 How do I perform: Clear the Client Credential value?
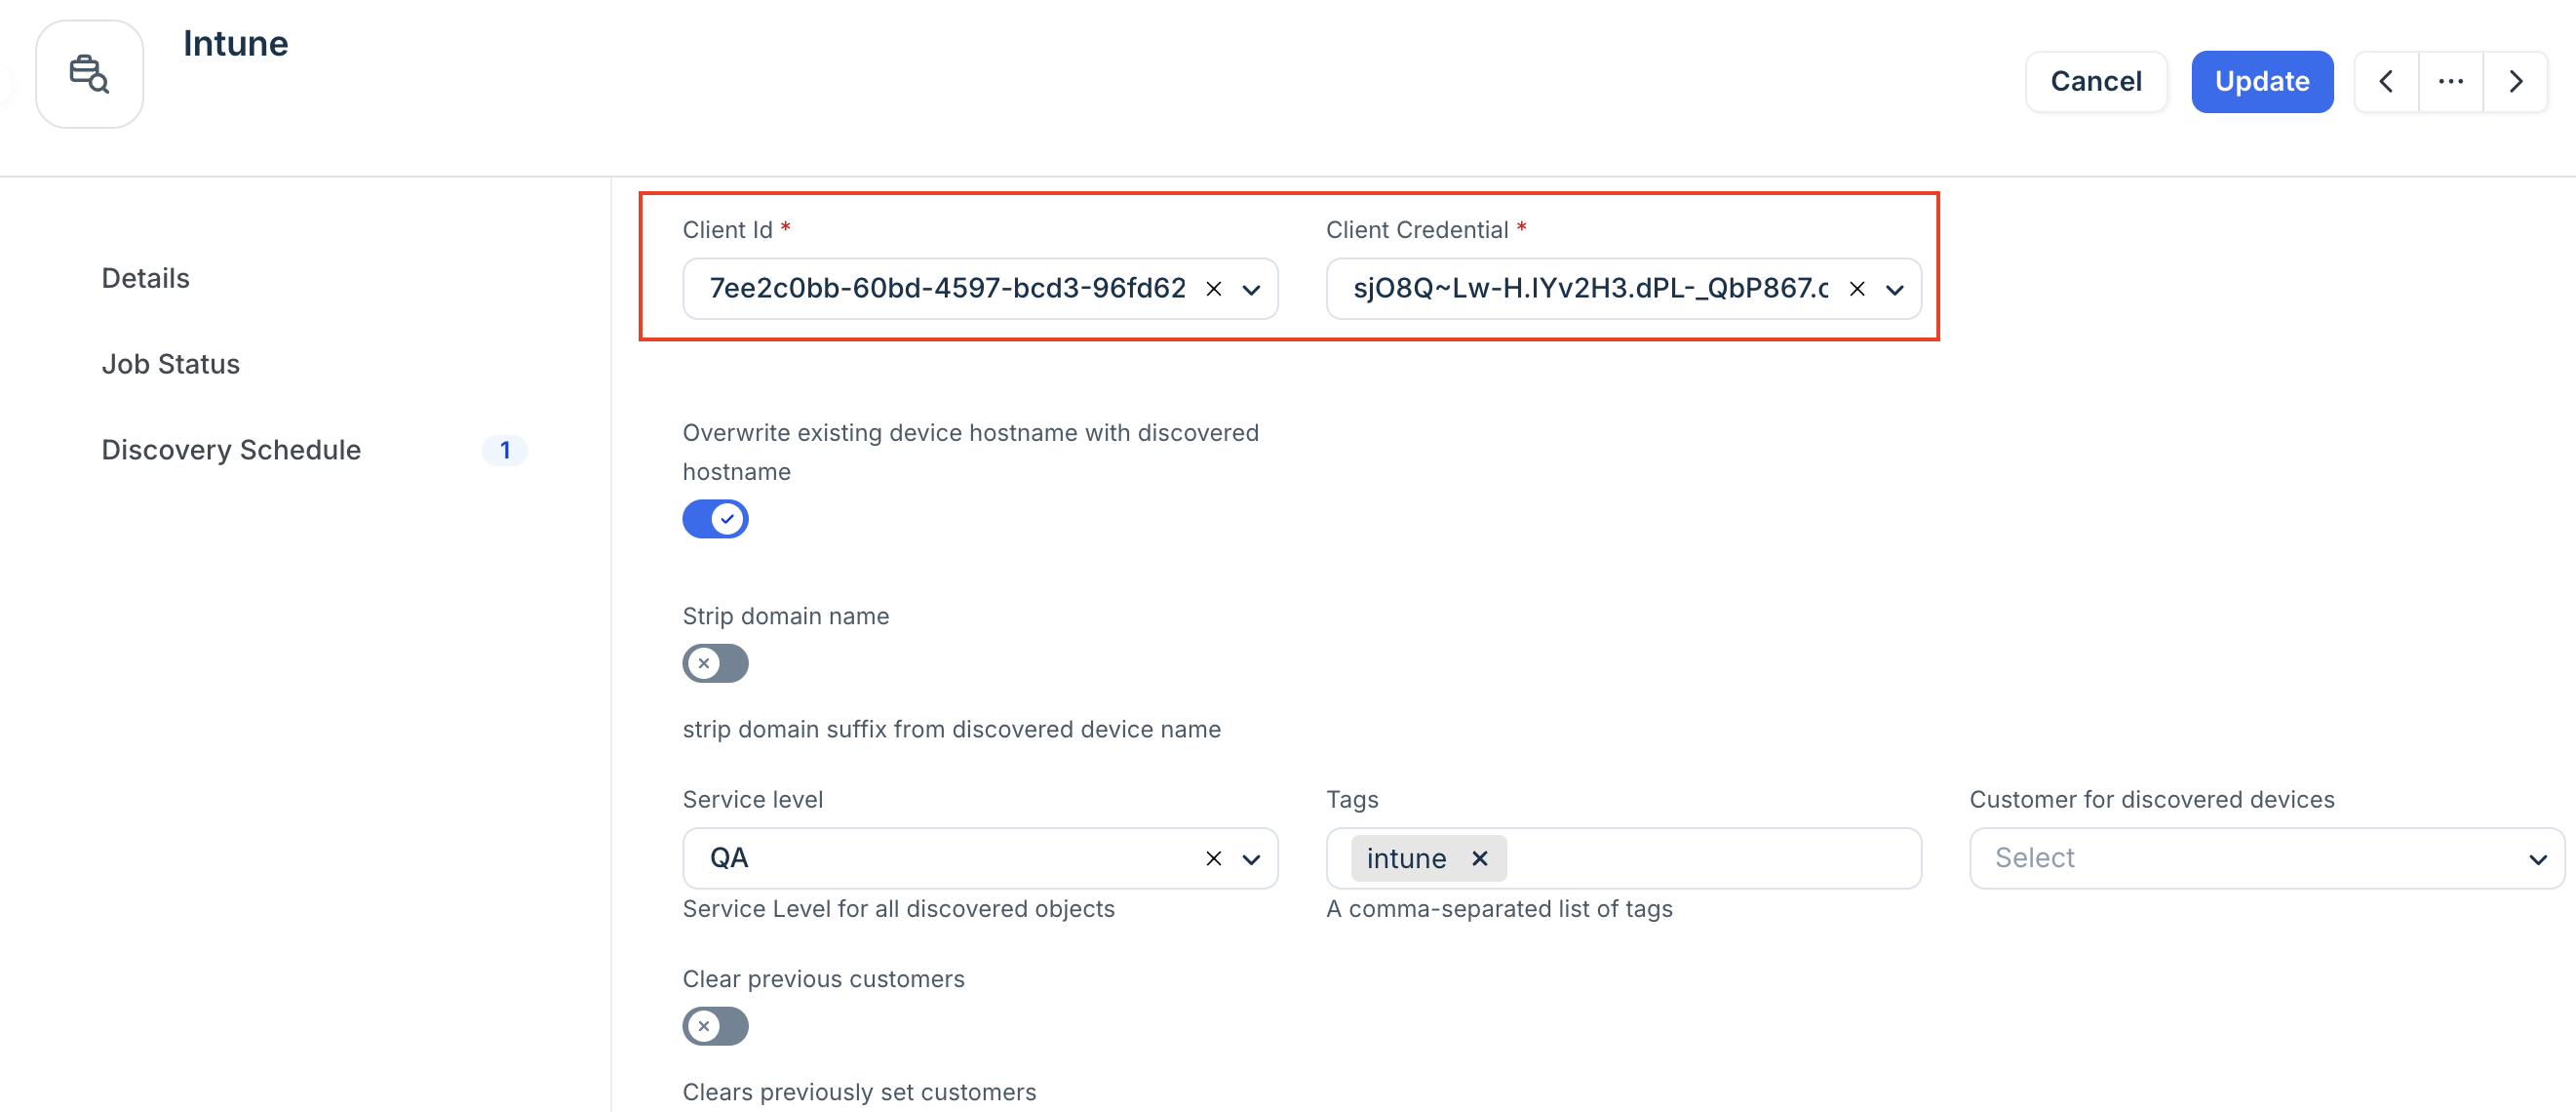pyautogui.click(x=1857, y=289)
